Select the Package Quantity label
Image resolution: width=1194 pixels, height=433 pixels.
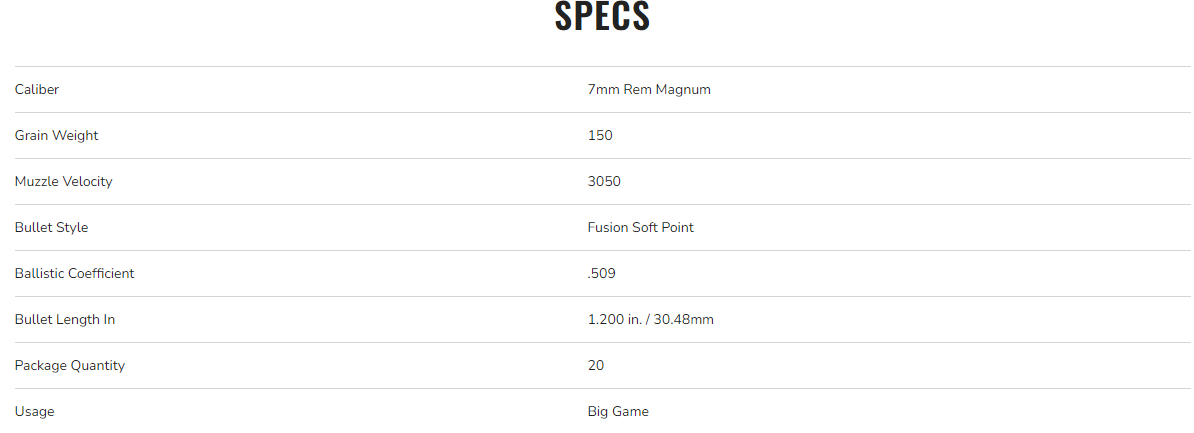pos(69,366)
